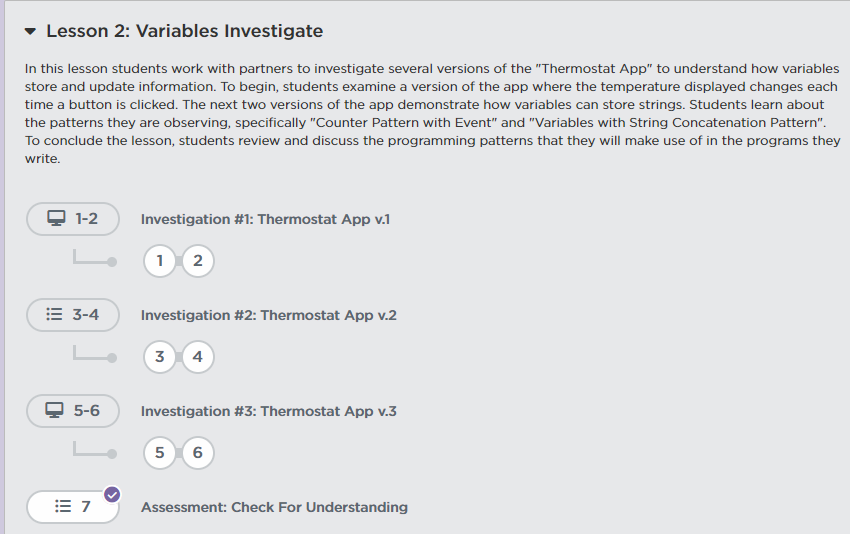
Task: Click the list icon in the 3-4 pill
Action: [55, 314]
